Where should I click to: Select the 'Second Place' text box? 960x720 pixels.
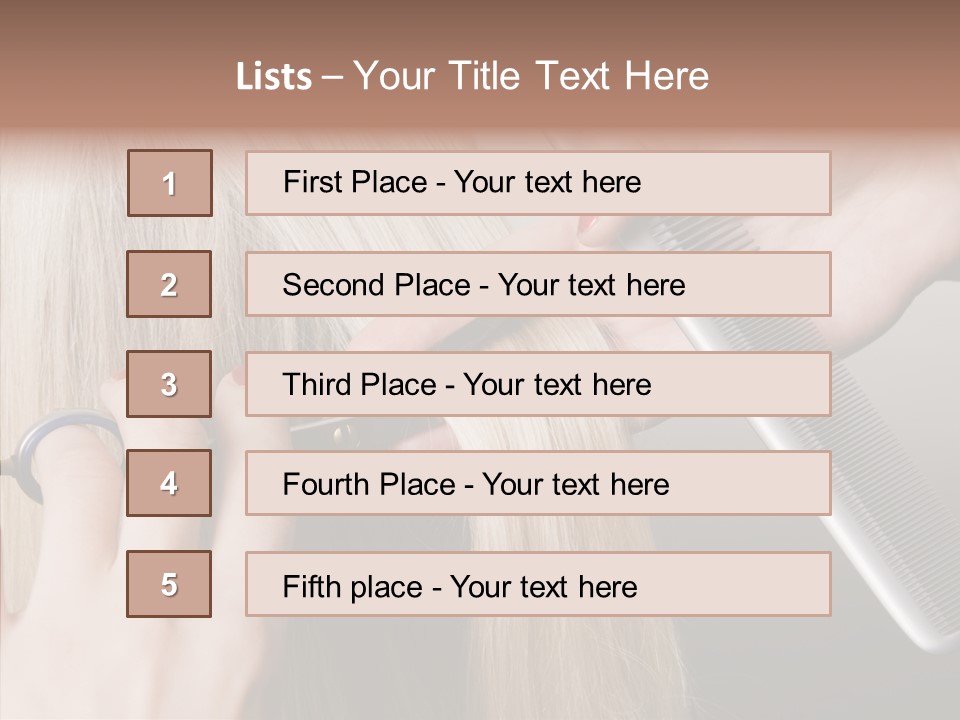pyautogui.click(x=538, y=284)
